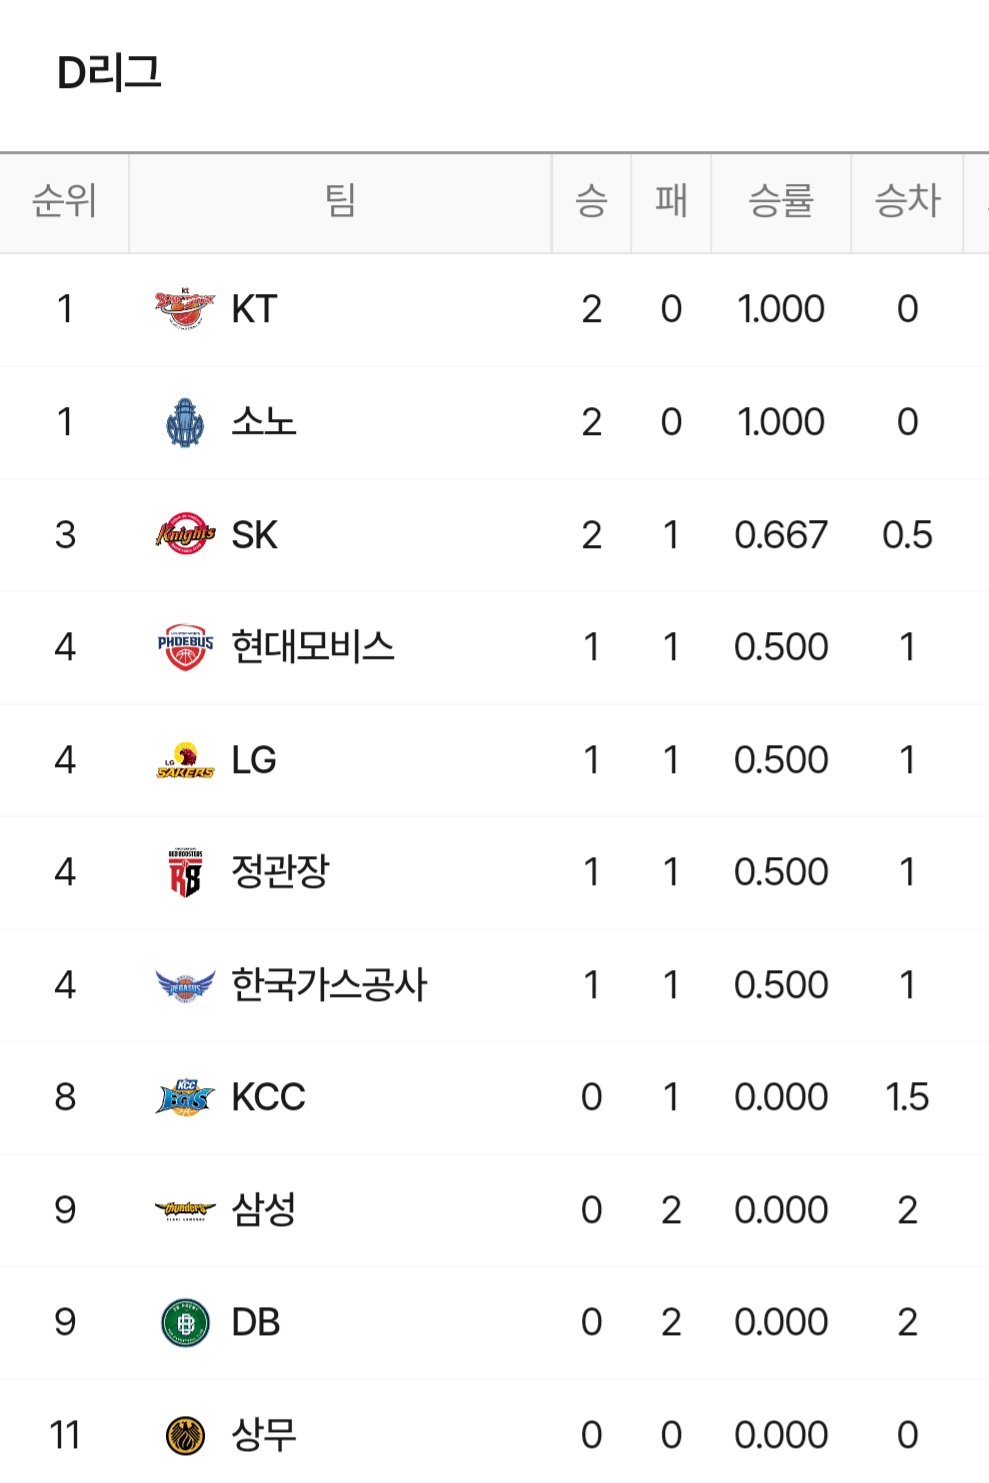The height and width of the screenshot is (1483, 989).
Task: Open the 정관장 team name link
Action: click(280, 872)
